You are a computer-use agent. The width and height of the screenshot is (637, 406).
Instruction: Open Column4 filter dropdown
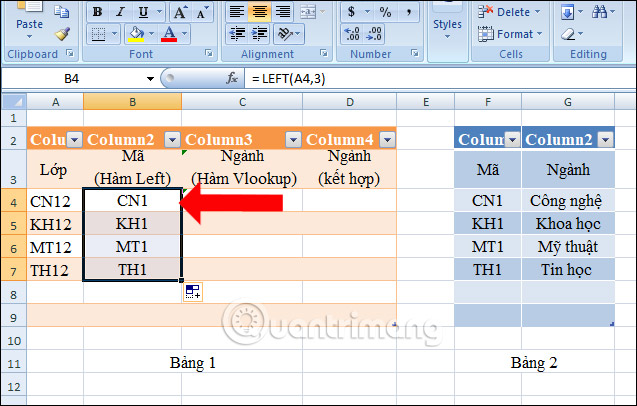387,140
